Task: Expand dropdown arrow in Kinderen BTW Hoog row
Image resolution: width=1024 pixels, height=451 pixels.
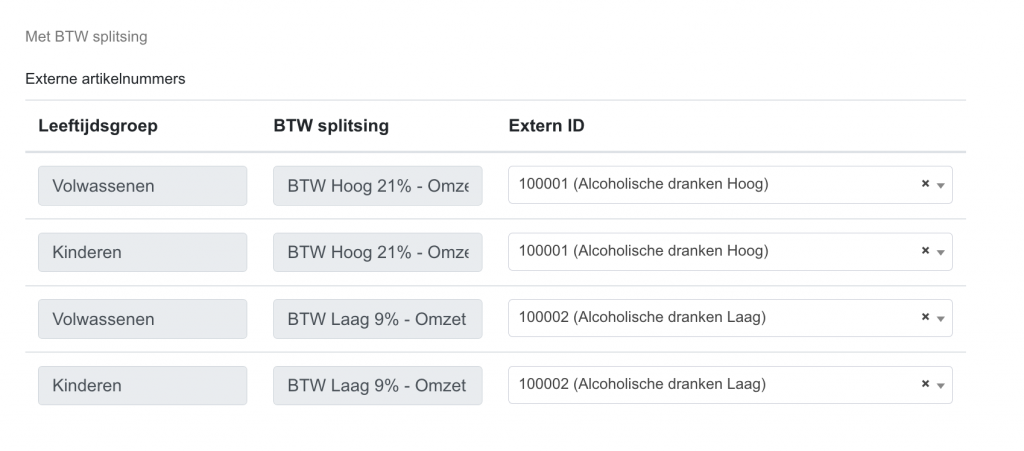Action: click(x=941, y=252)
